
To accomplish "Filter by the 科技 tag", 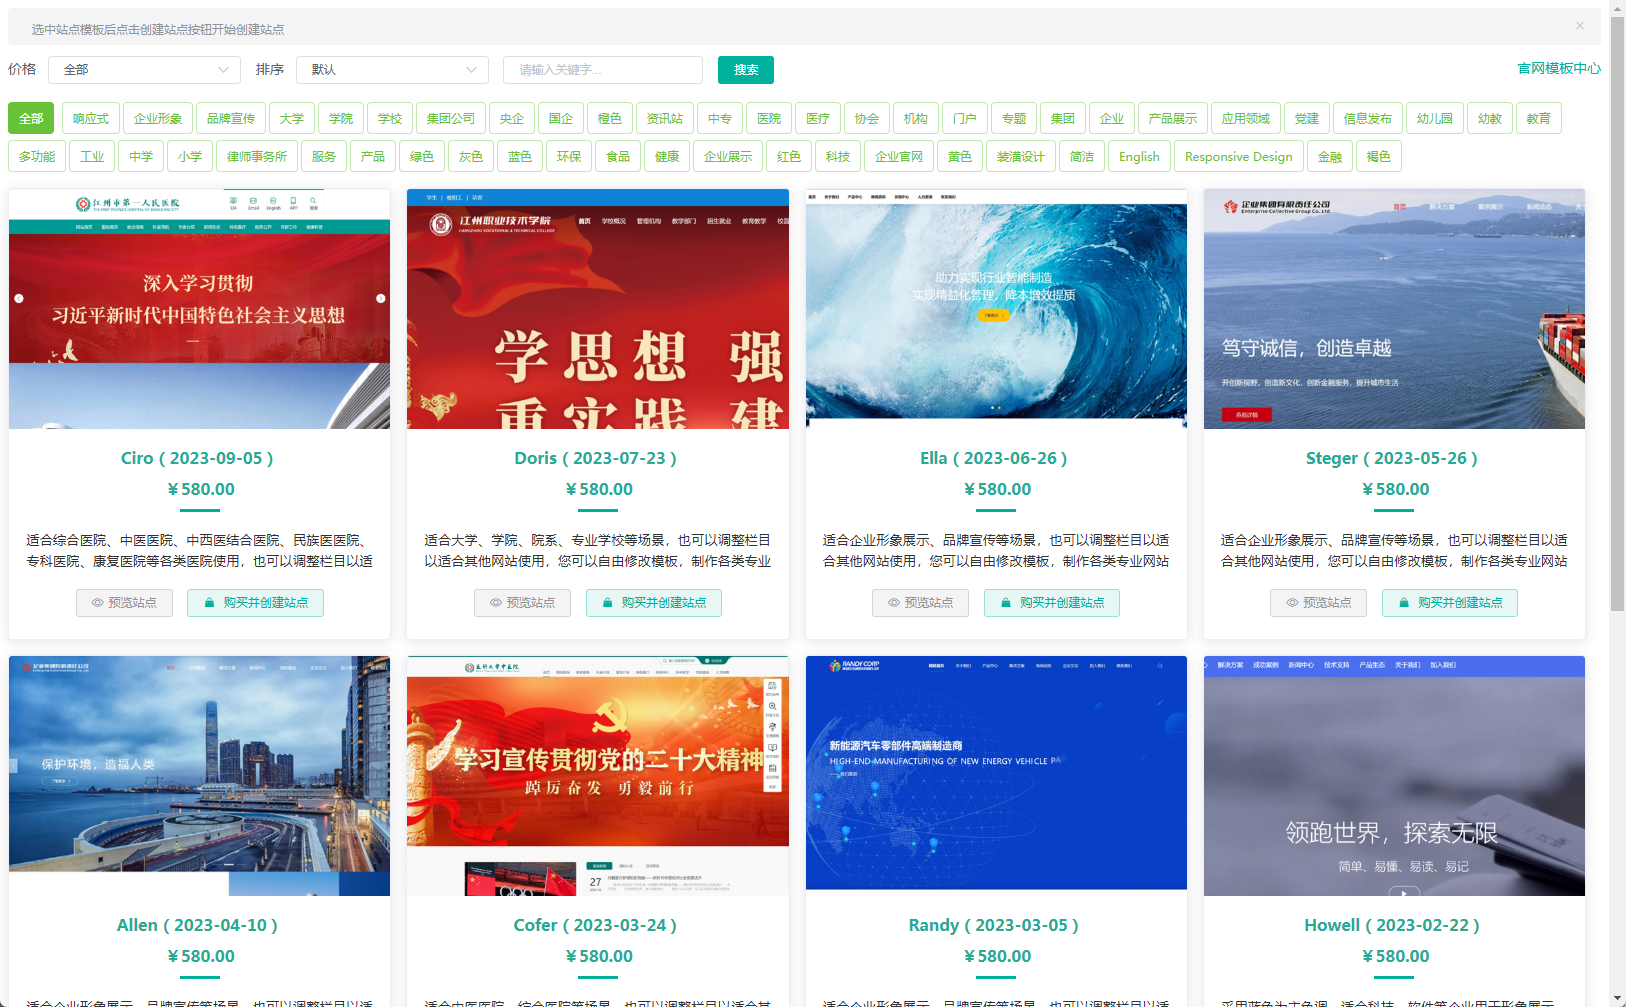I will click(x=838, y=156).
